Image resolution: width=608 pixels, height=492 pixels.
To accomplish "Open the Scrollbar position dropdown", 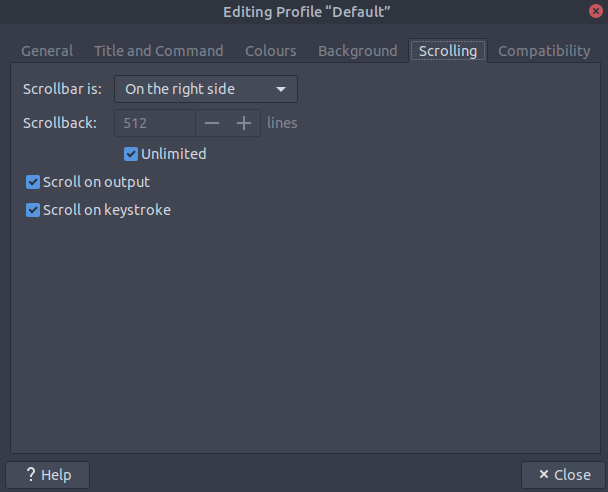I will tap(206, 89).
